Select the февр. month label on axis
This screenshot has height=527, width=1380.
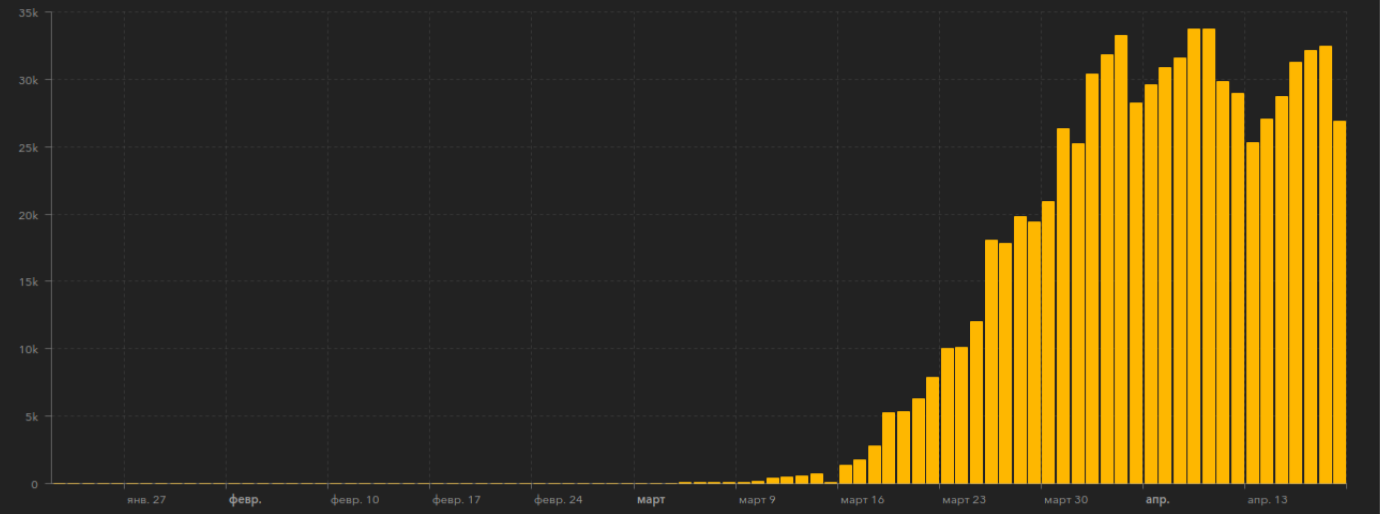pos(245,499)
